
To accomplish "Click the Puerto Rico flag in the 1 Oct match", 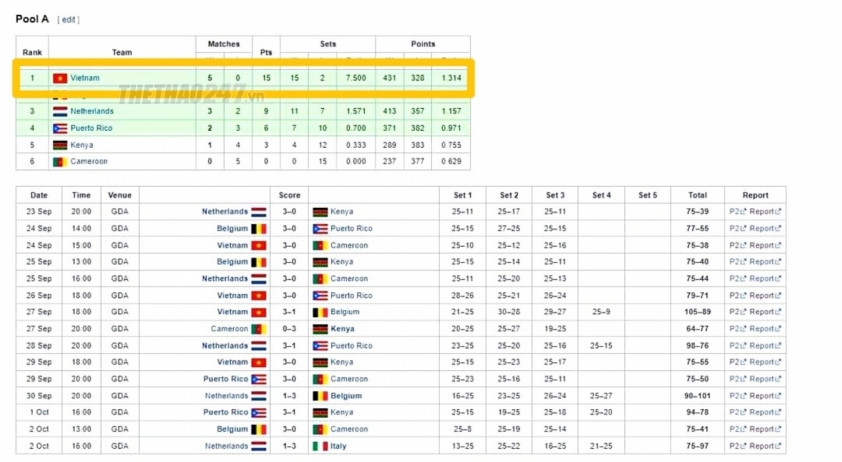I will point(259,413).
